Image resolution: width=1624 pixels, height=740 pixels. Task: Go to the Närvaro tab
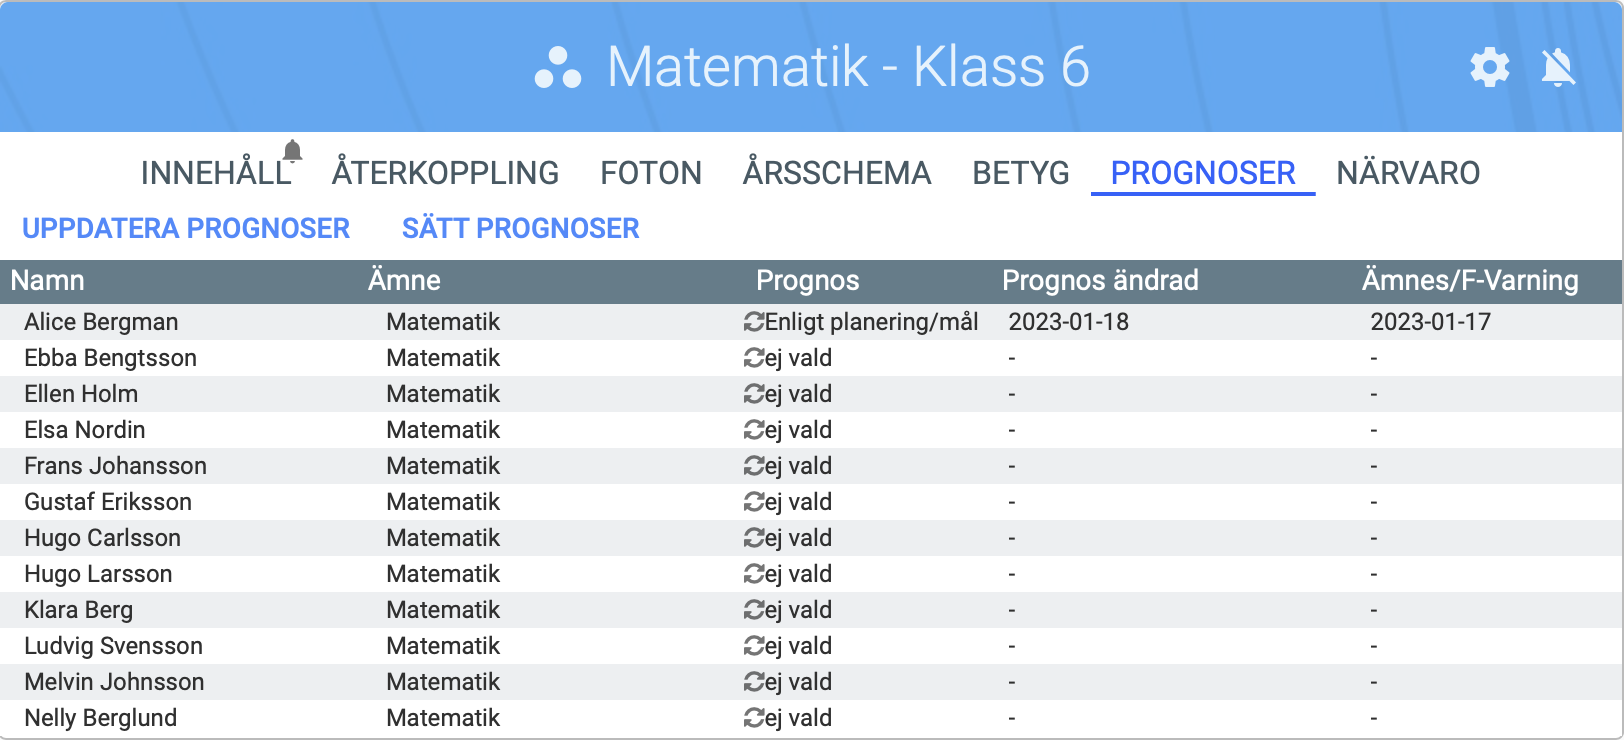pyautogui.click(x=1407, y=173)
